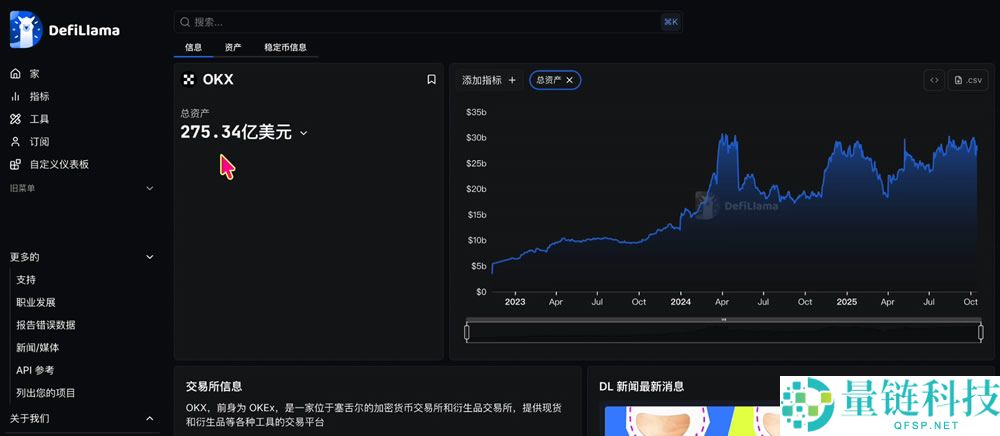This screenshot has height=436, width=1000.
Task: Click the DefiLlama logo
Action: pyautogui.click(x=64, y=29)
